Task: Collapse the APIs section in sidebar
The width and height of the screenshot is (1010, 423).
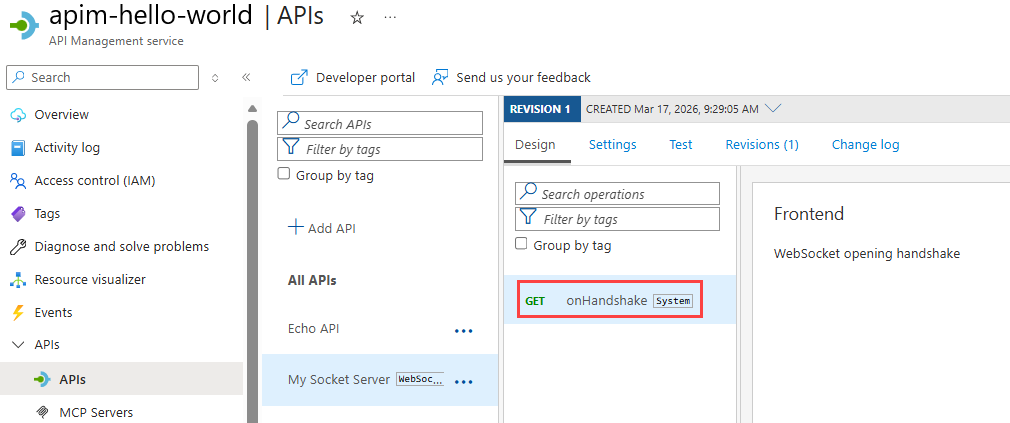Action: pos(17,345)
